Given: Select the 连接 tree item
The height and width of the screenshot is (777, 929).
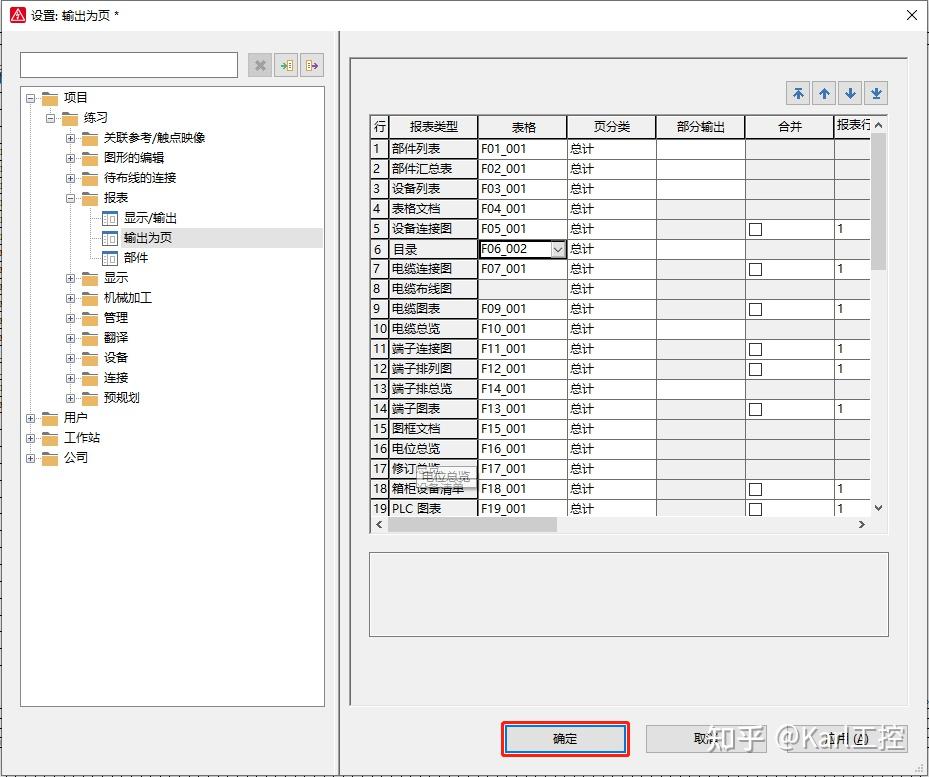Looking at the screenshot, I should coord(116,378).
